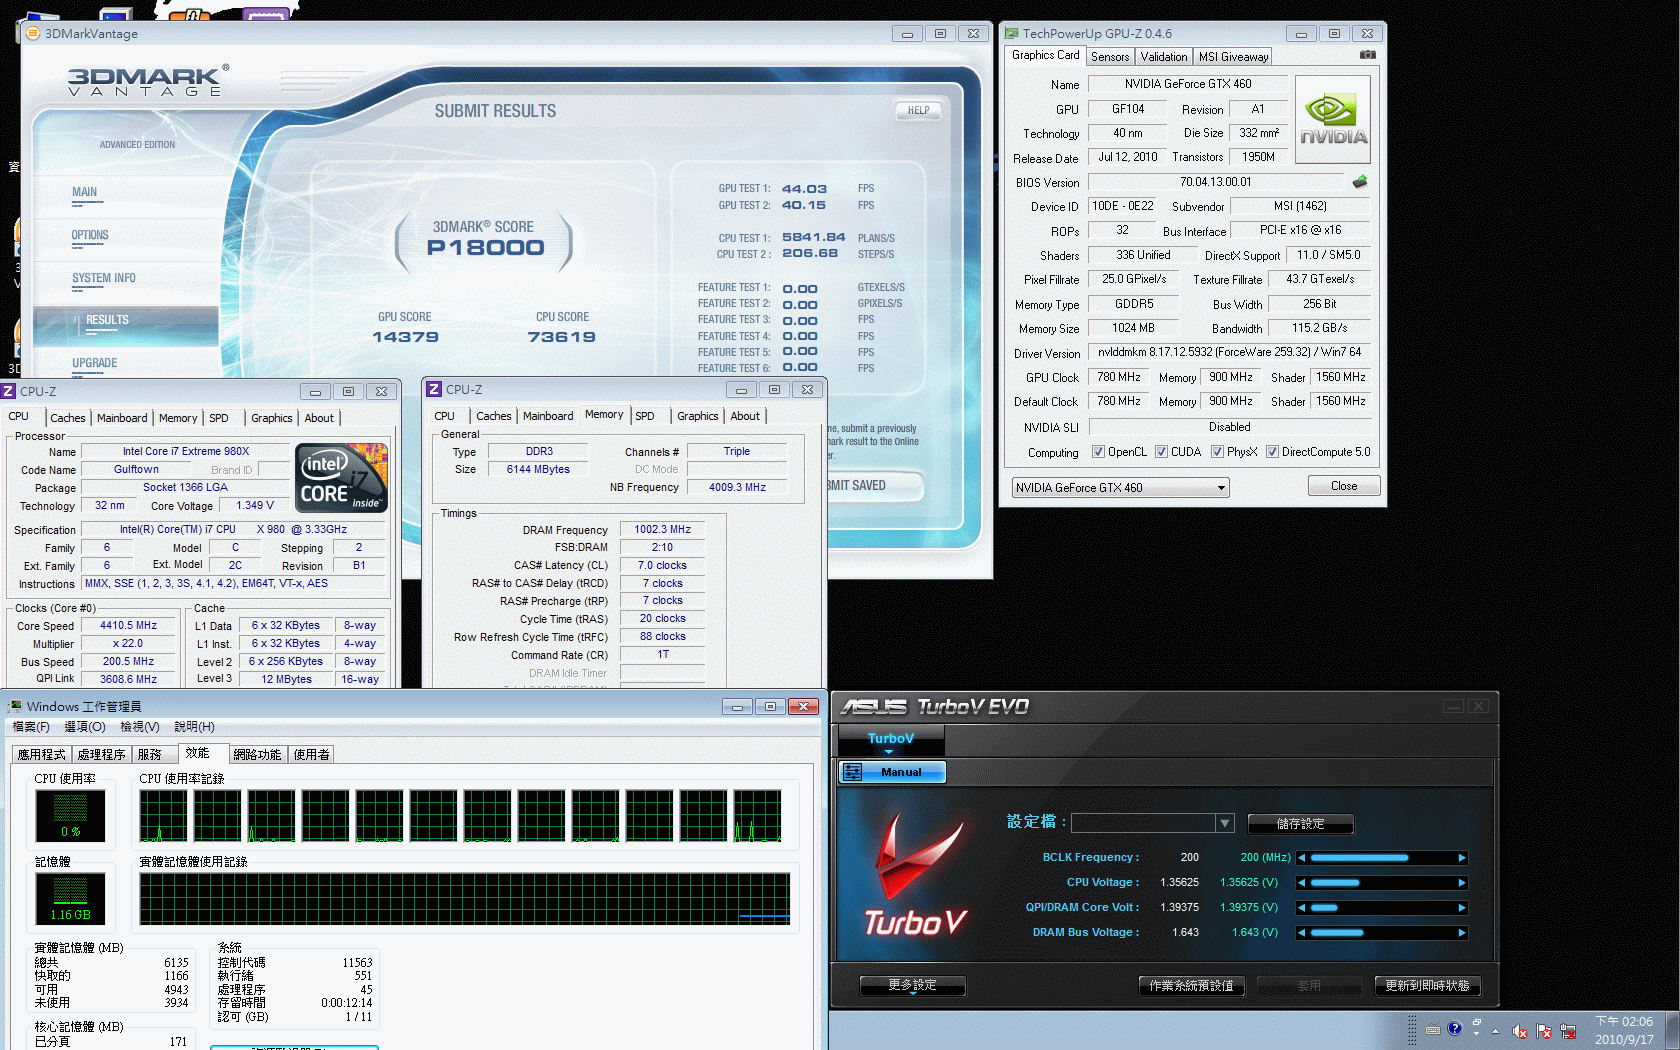Click the Show Desktop button at taskbar end

[1672, 1030]
